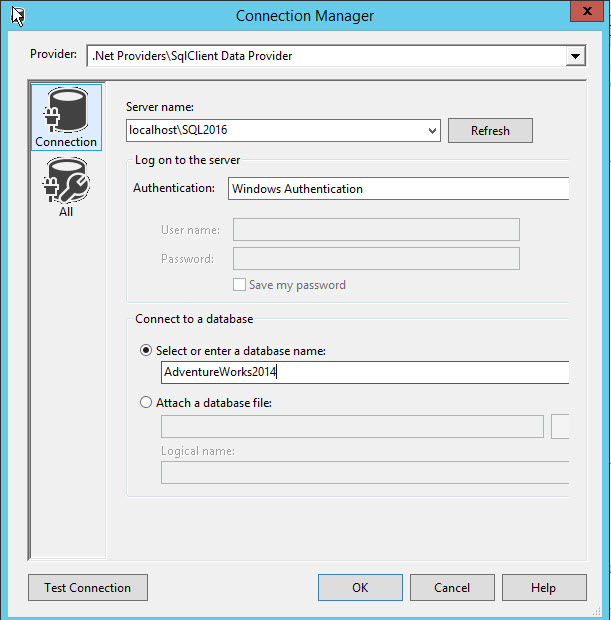Click the browse button beside database file field
Image resolution: width=611 pixels, height=620 pixels.
pos(560,426)
